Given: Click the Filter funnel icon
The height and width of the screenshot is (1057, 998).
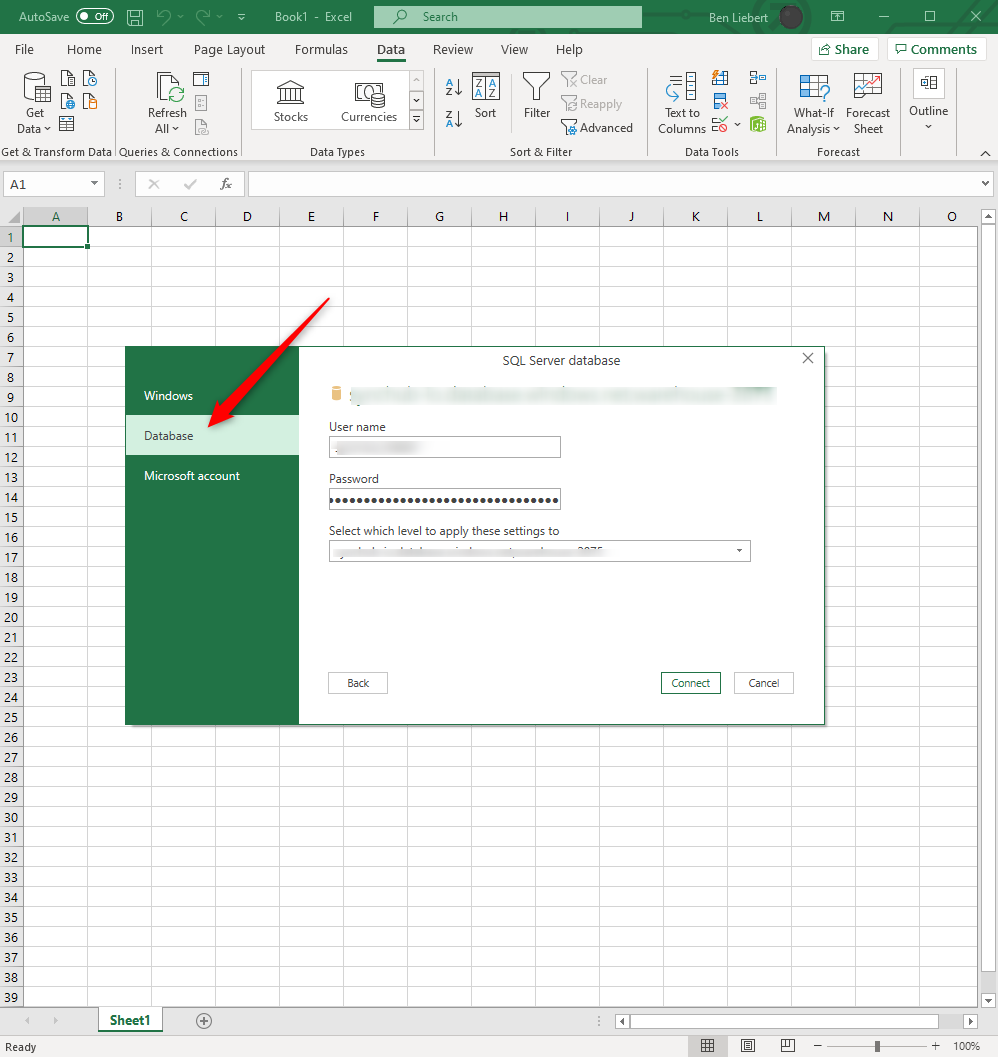Looking at the screenshot, I should (537, 97).
